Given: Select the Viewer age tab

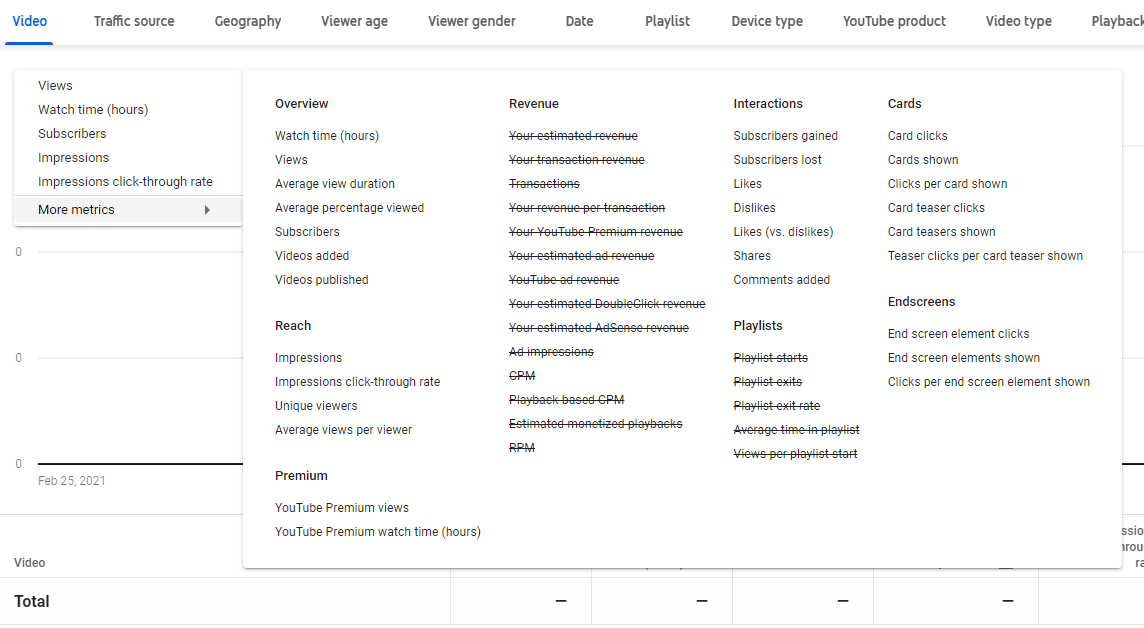Looking at the screenshot, I should point(354,20).
